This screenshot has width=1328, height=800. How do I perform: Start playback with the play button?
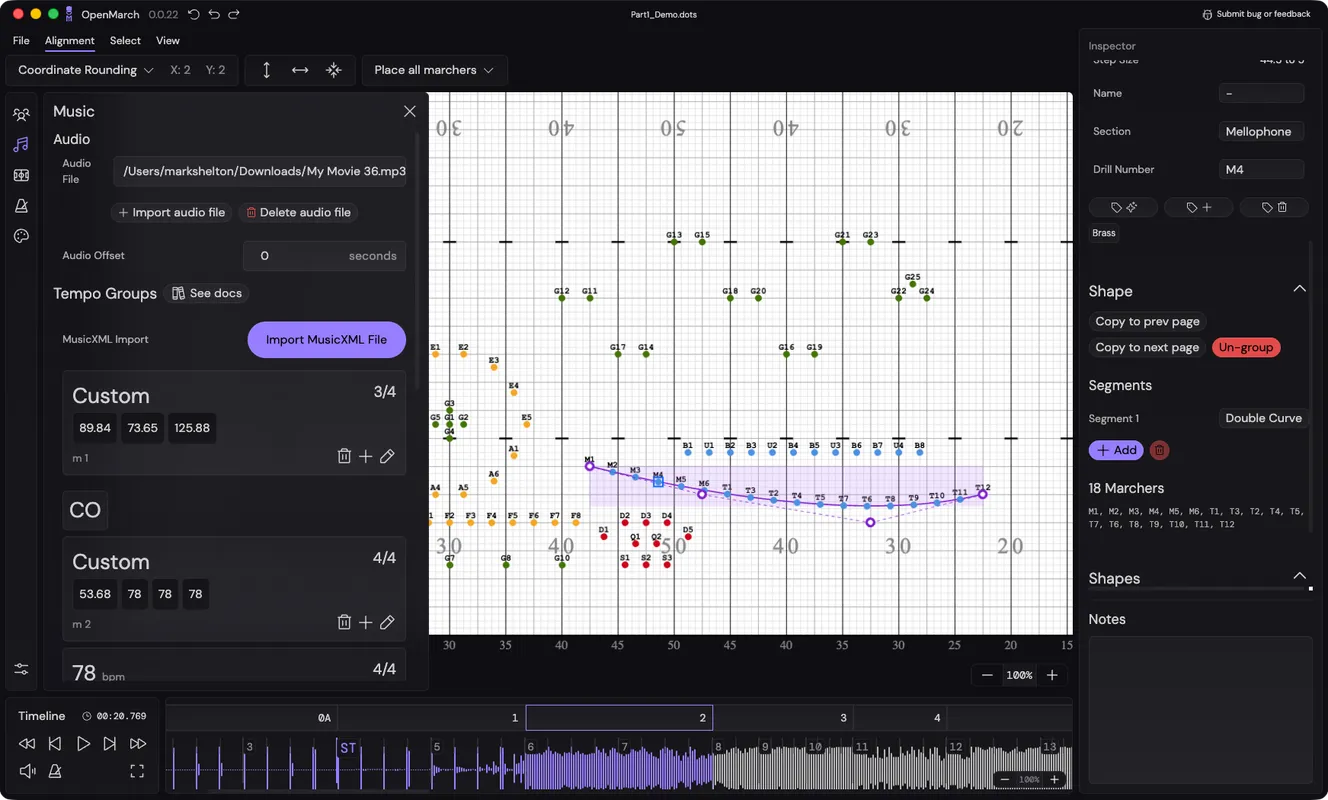click(83, 744)
